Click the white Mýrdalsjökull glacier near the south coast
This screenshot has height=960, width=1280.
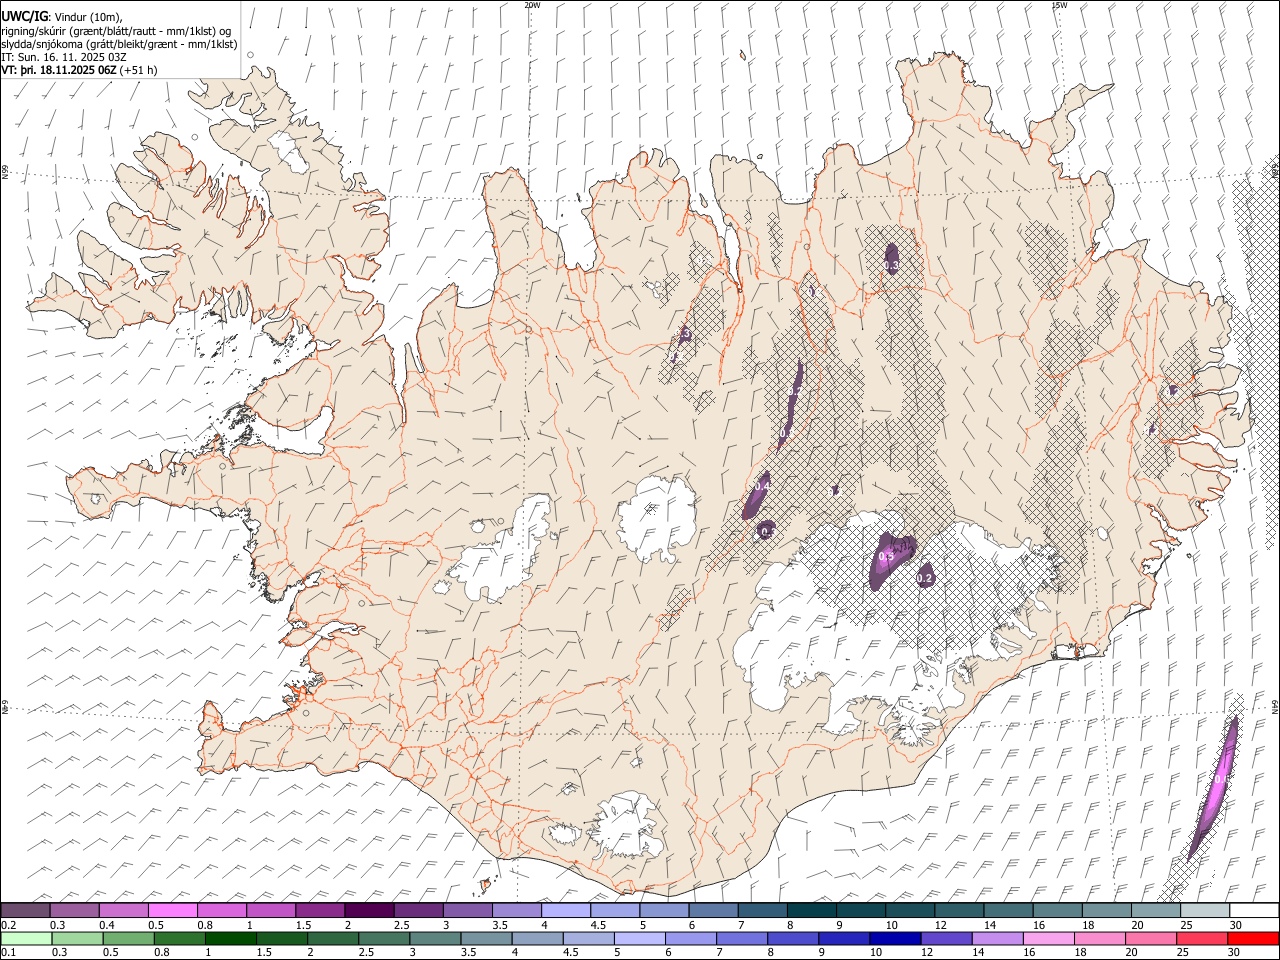[625, 826]
